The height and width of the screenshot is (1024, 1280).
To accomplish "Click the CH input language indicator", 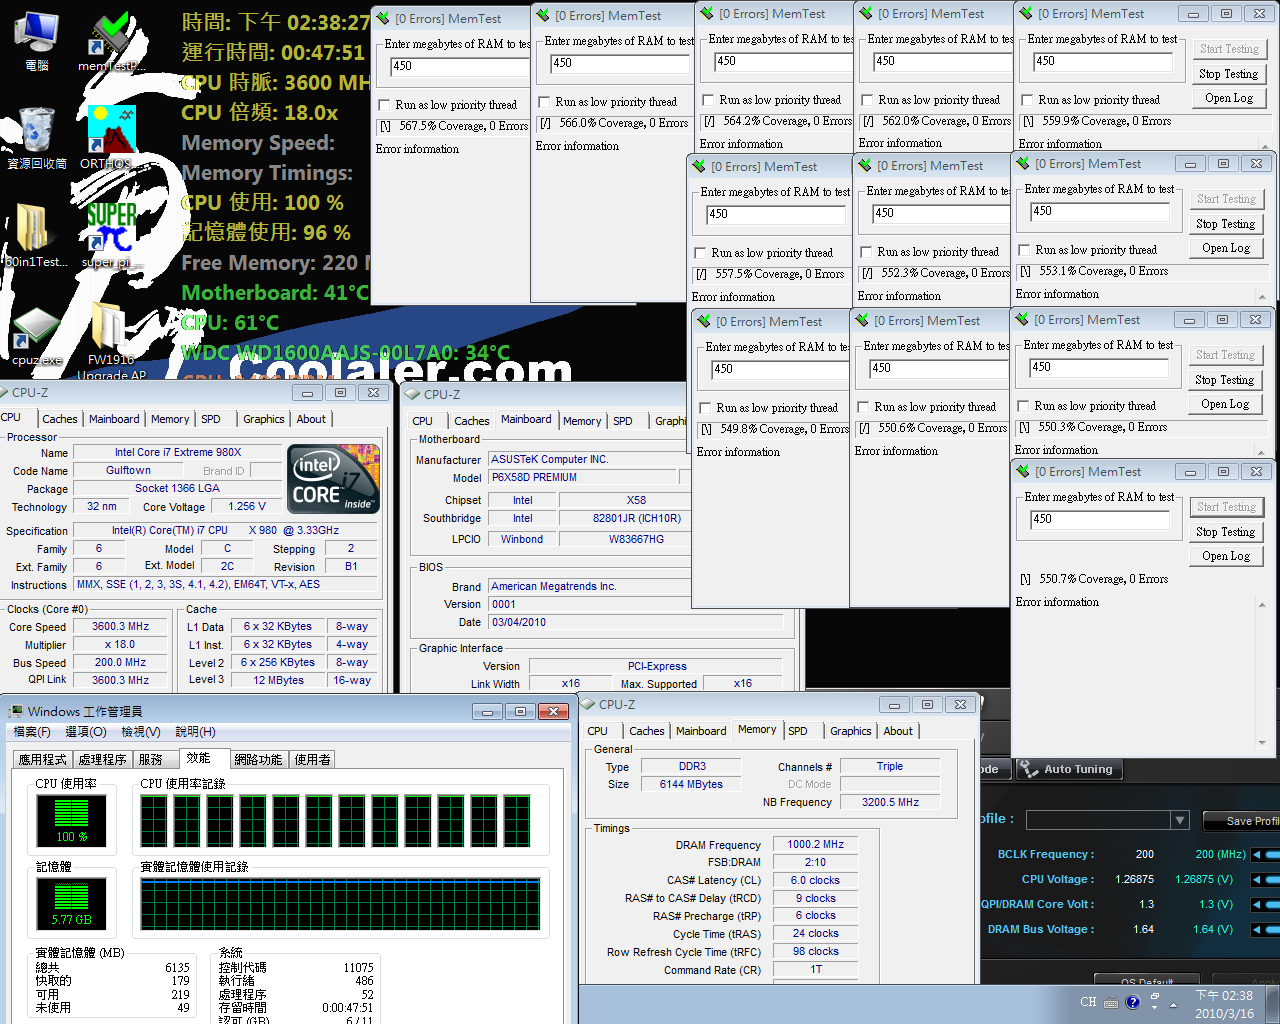I will coord(1088,1001).
